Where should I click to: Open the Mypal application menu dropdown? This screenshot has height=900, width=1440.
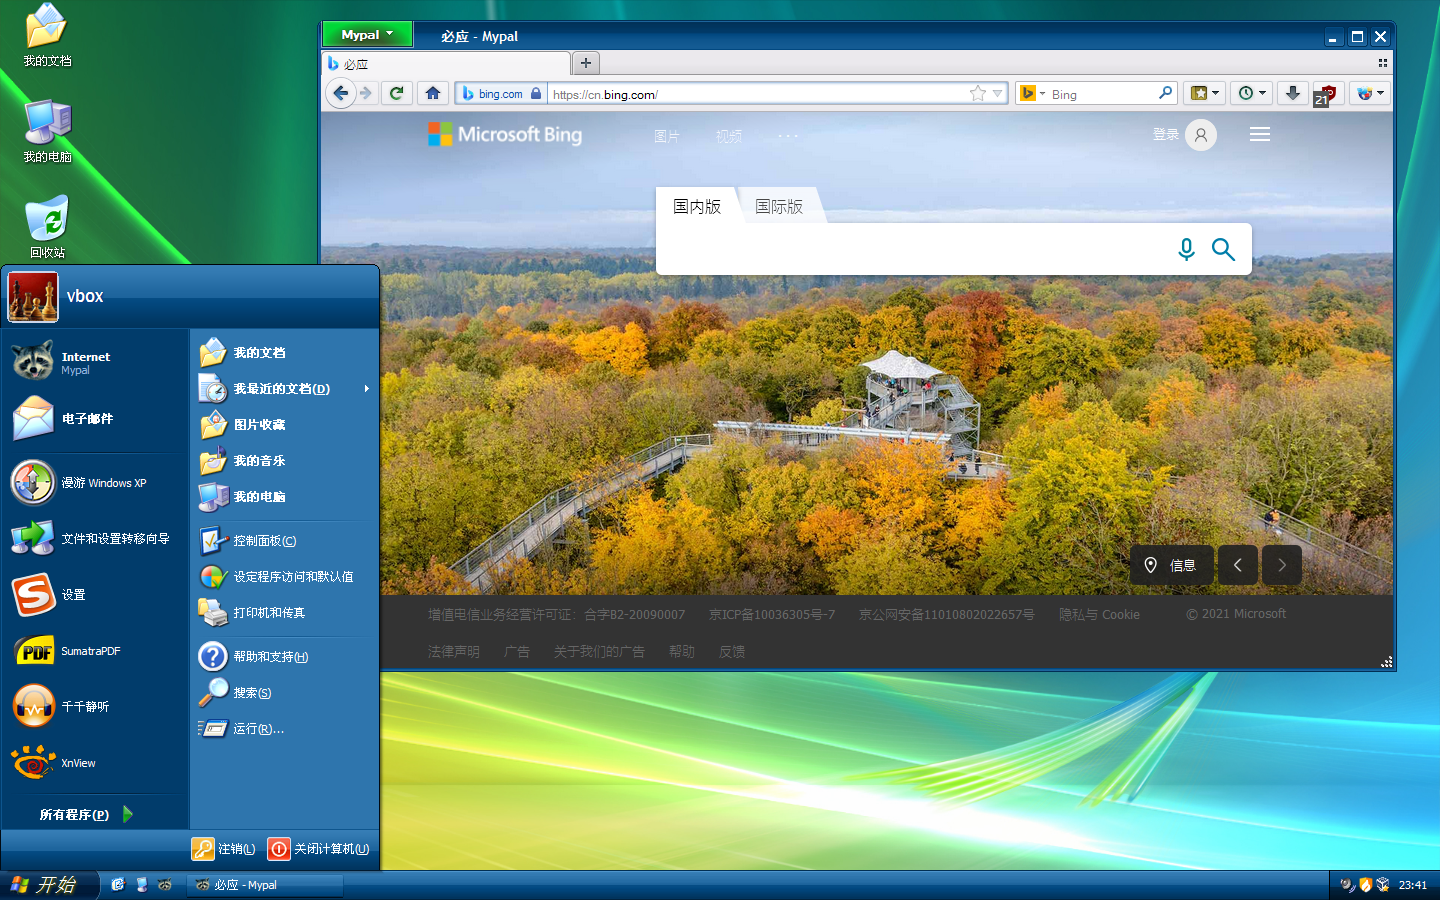point(367,34)
